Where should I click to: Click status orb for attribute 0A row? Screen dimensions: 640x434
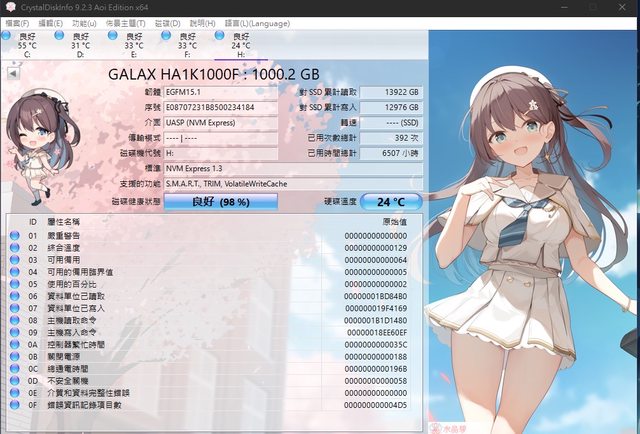pos(15,344)
